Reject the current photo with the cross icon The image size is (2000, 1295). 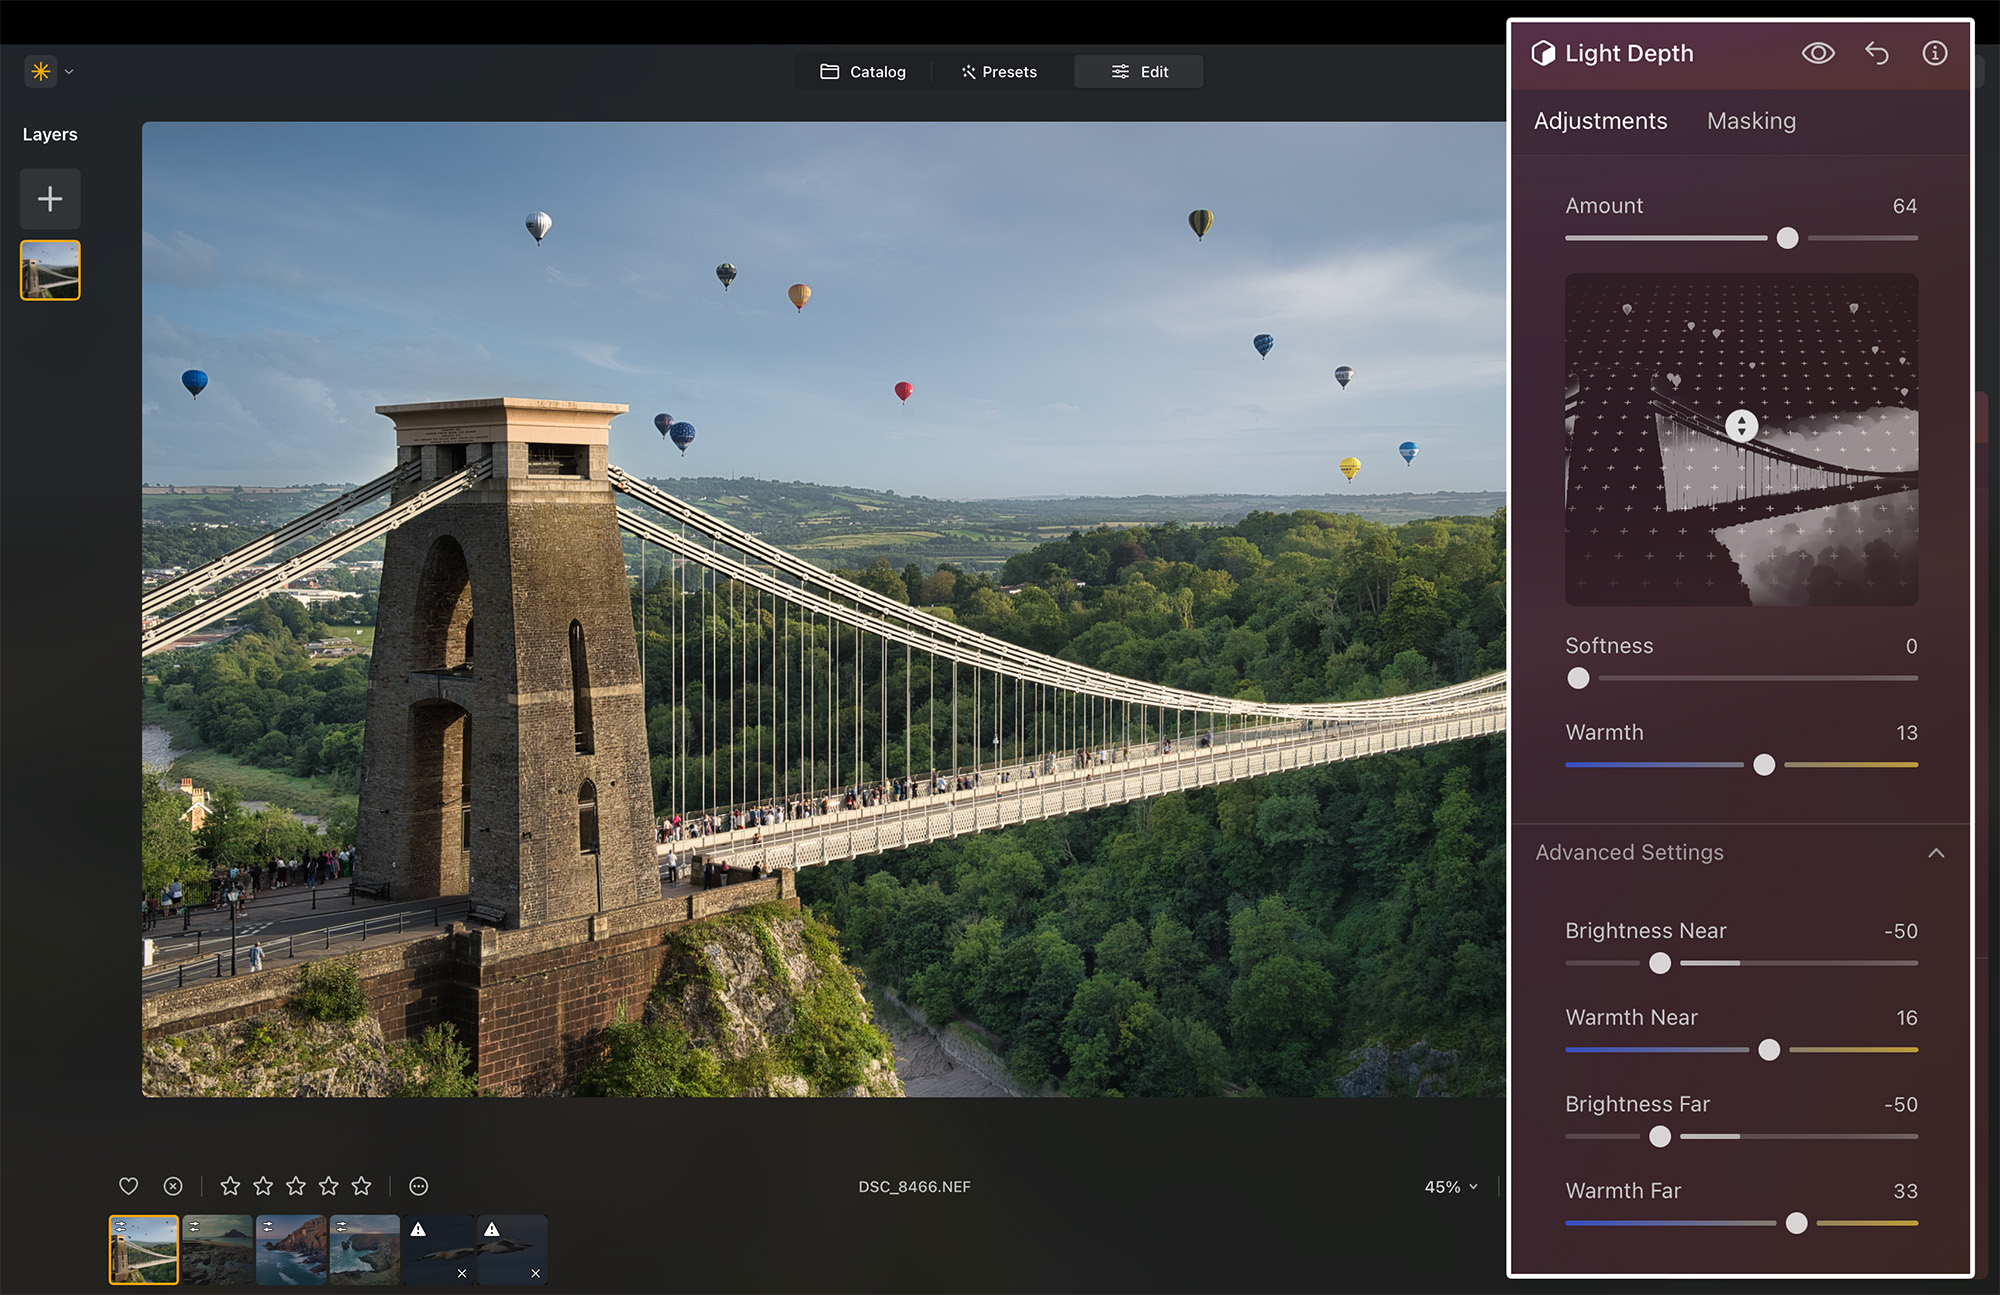point(172,1186)
